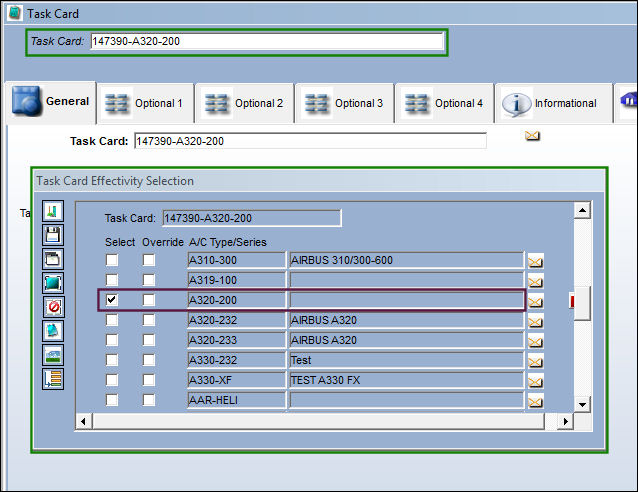Tick the Override checkbox for A320-200
This screenshot has width=638, height=492.
[149, 300]
